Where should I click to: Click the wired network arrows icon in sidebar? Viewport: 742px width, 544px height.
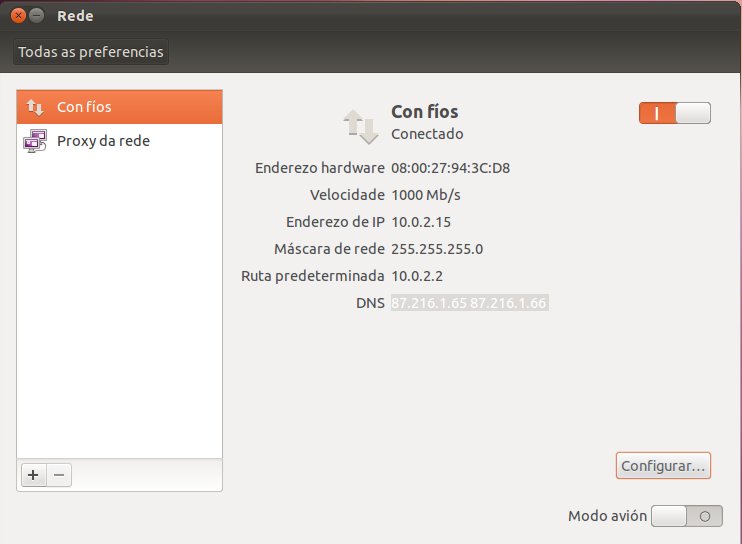pos(35,107)
